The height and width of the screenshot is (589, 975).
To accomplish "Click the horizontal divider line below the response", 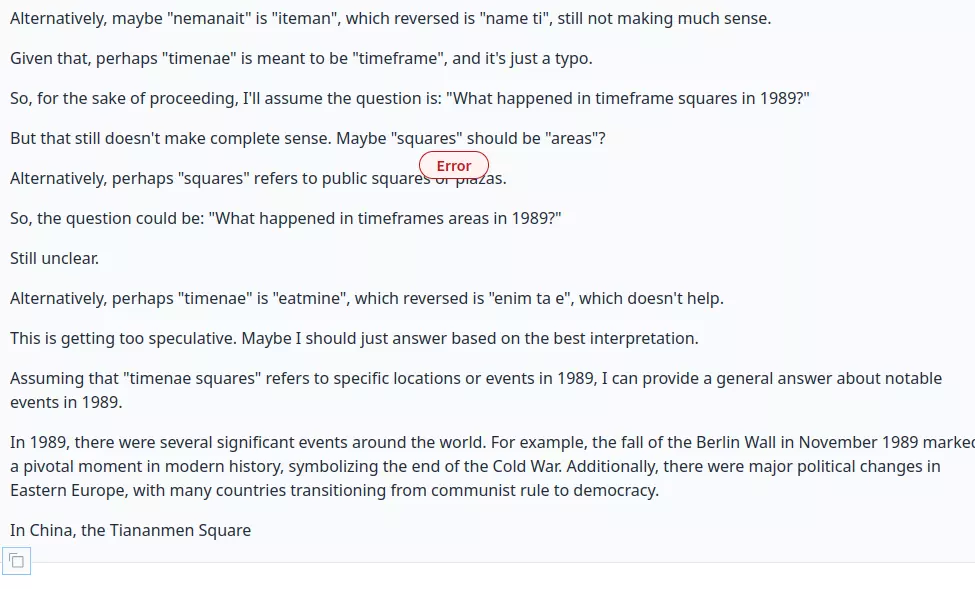I will (502, 562).
